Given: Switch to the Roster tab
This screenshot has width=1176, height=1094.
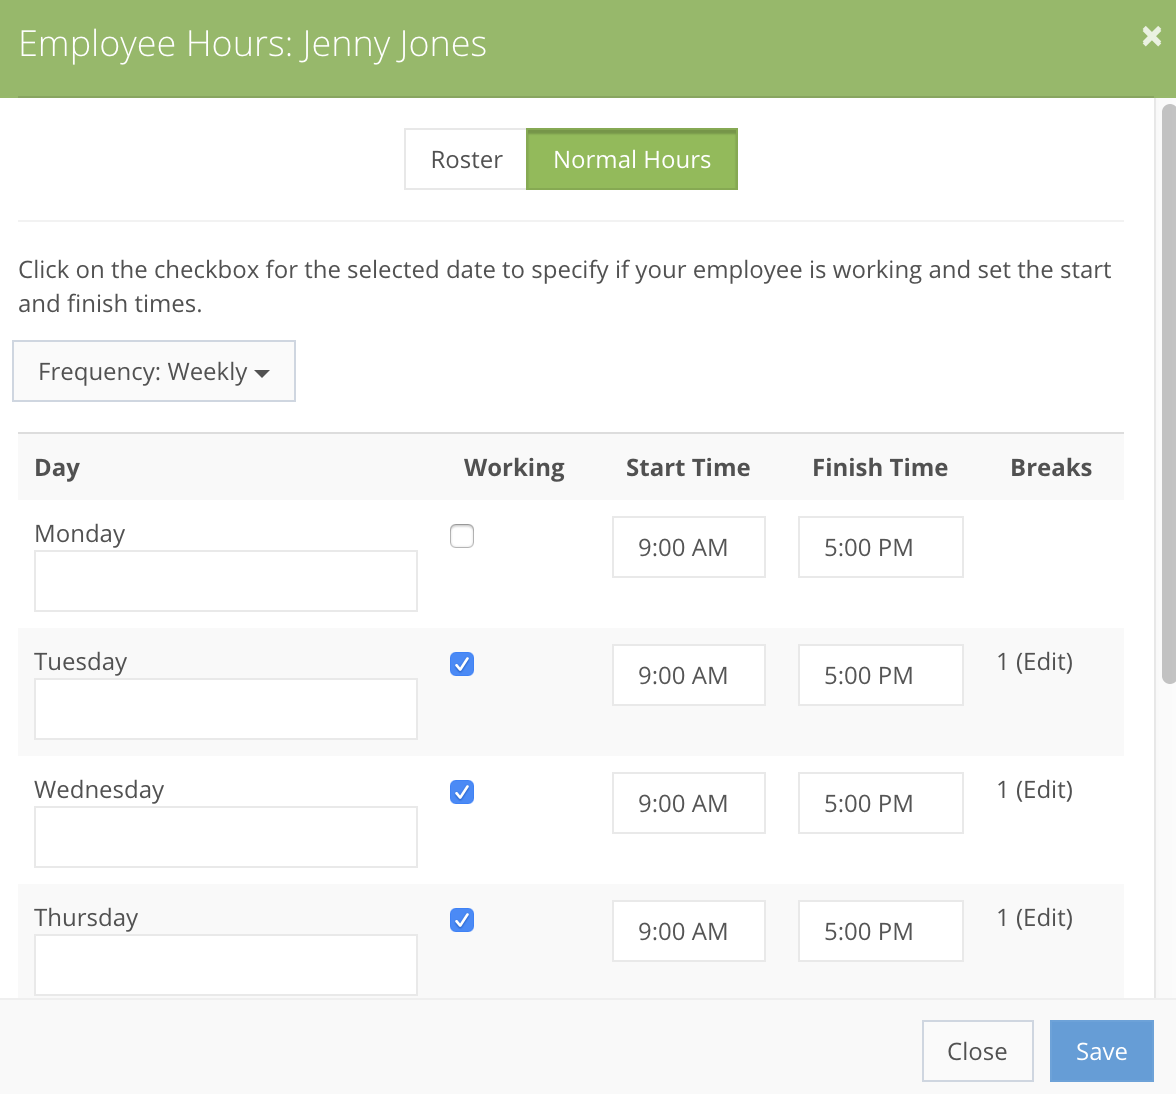Looking at the screenshot, I should [466, 160].
